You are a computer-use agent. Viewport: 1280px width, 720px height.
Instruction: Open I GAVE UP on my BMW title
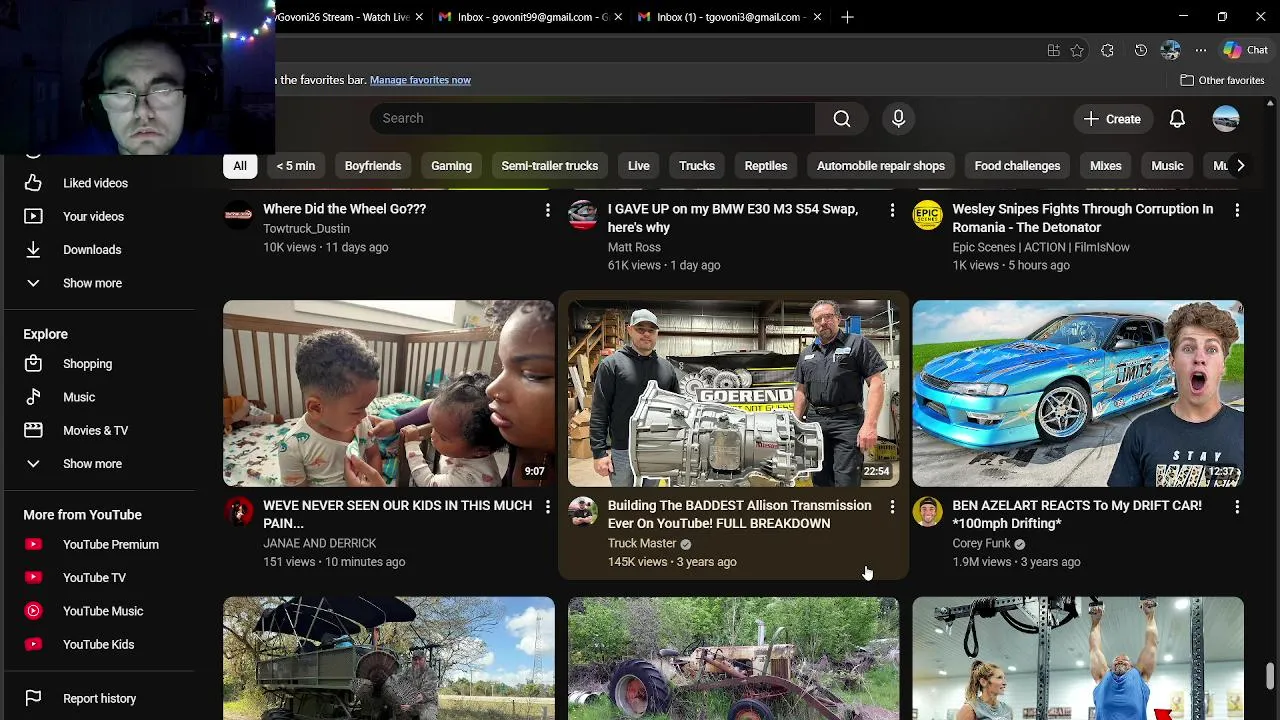pos(733,218)
